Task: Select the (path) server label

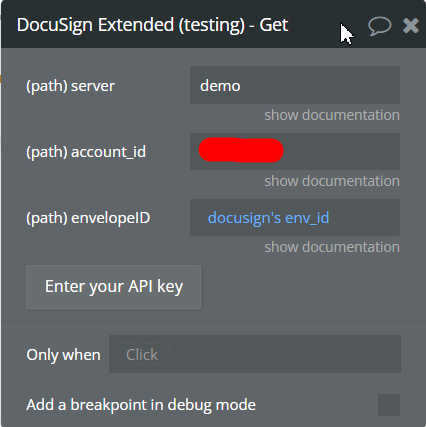Action: tap(70, 86)
